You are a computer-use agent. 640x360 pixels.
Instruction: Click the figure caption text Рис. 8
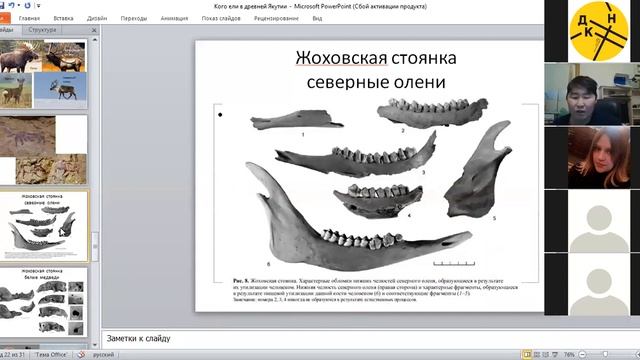[x=376, y=290]
